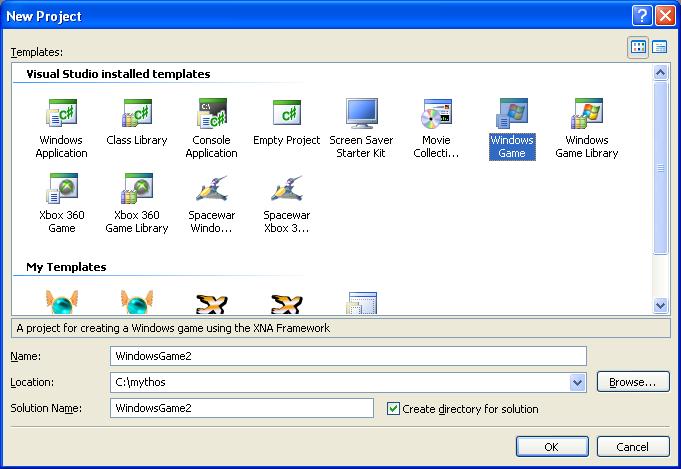Viewport: 681px width, 469px height.
Task: Click the help question mark button
Action: pyautogui.click(x=642, y=16)
